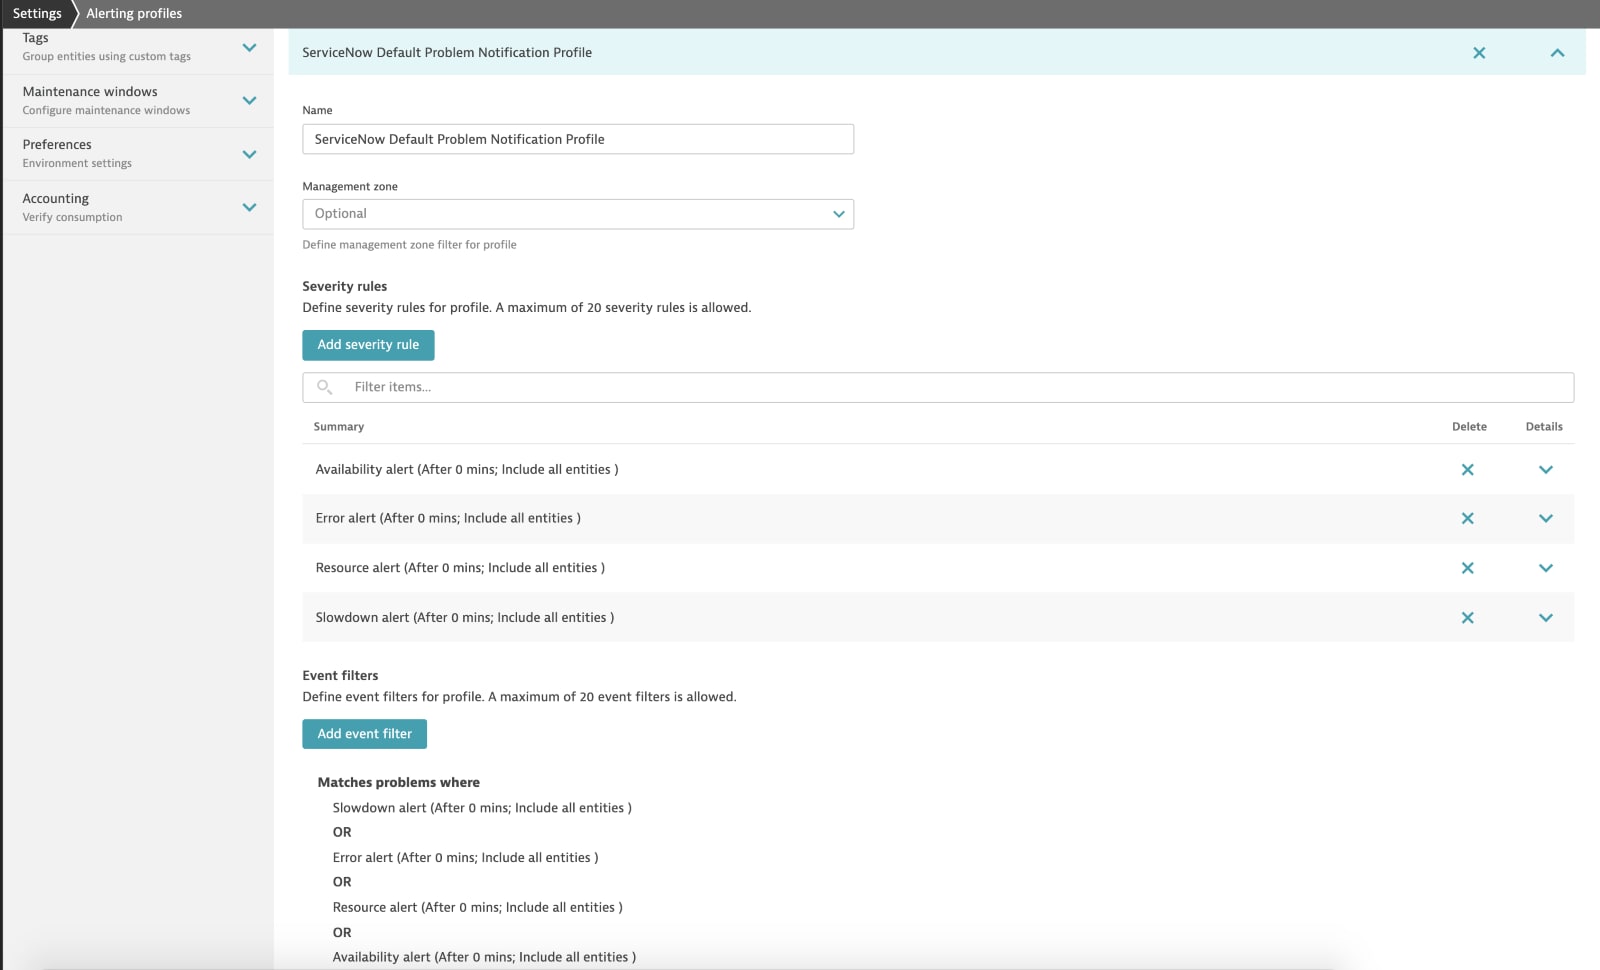Collapse the ServiceNow profile header panel

point(1557,53)
